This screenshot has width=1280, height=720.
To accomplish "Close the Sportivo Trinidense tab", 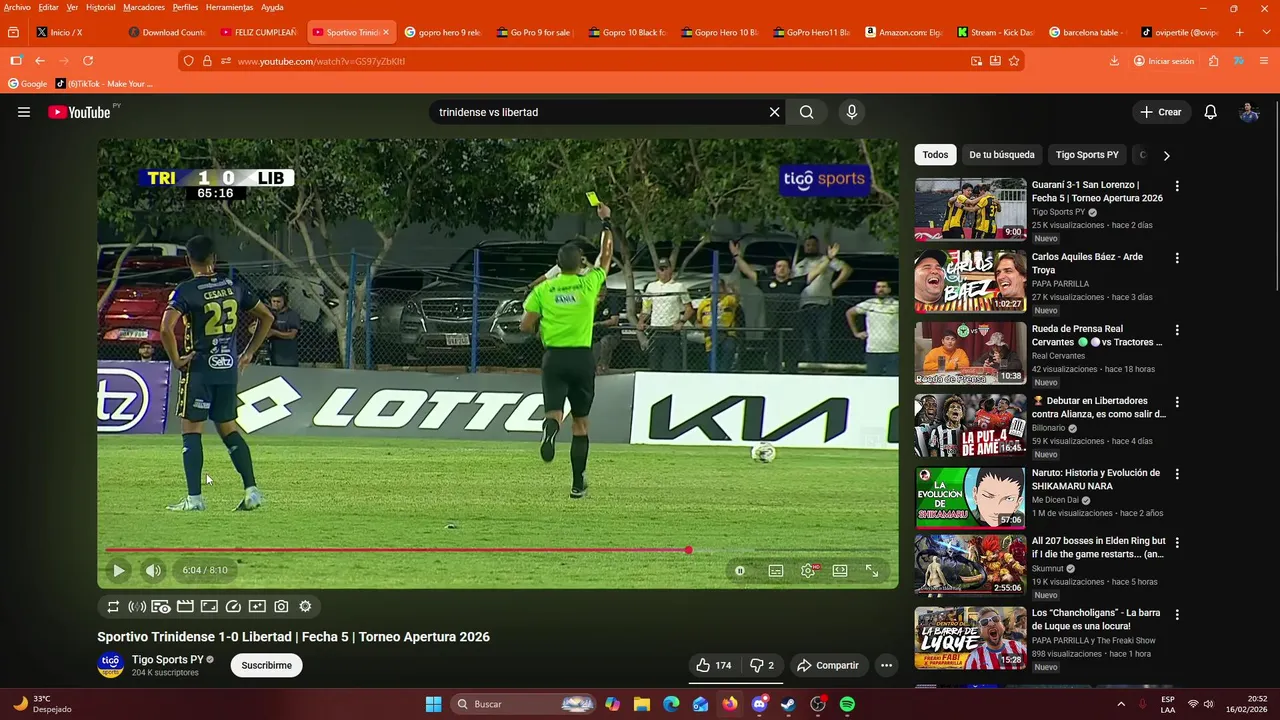I will 386,32.
